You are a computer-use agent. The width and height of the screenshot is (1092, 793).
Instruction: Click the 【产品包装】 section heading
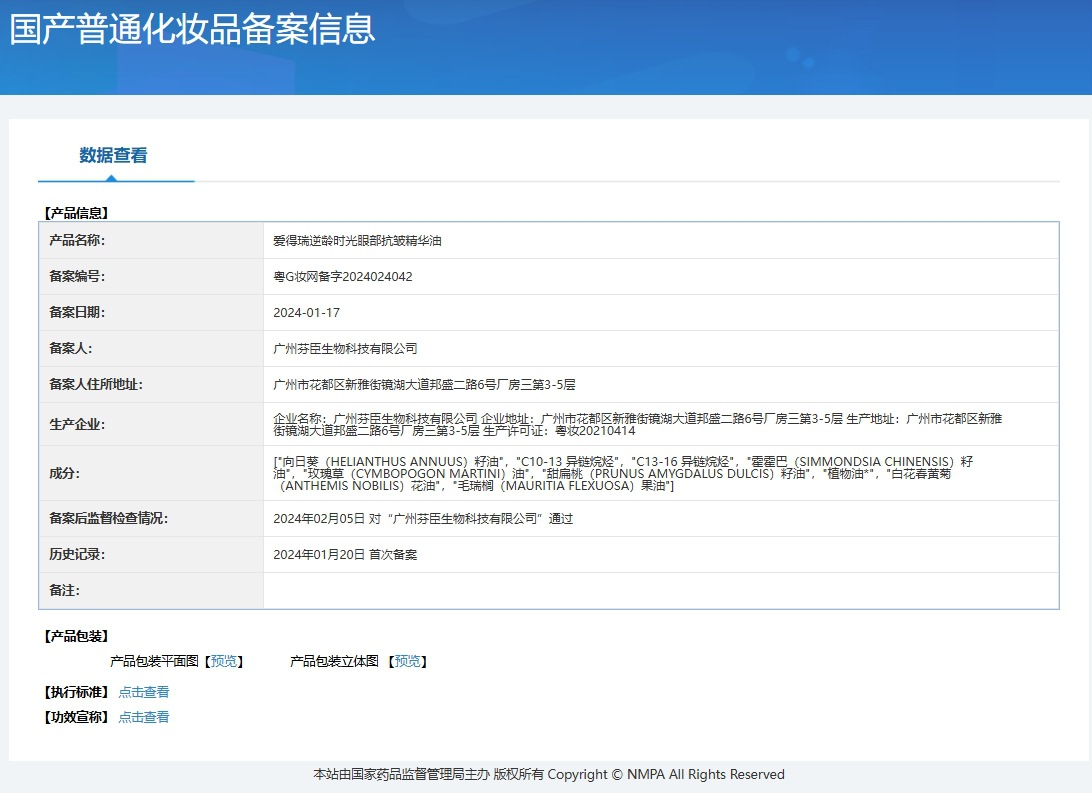(76, 636)
